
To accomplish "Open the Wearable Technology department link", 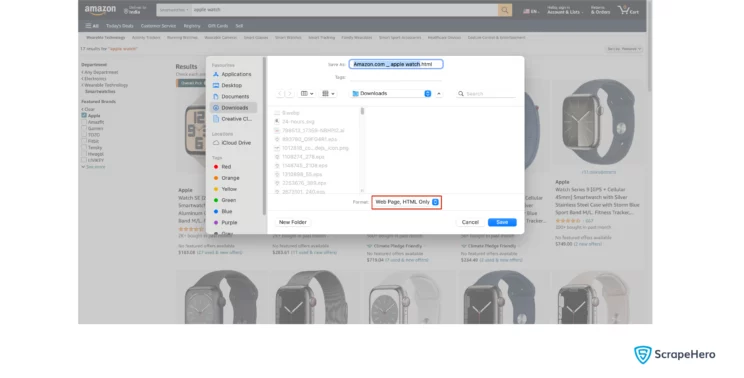I will [x=105, y=85].
